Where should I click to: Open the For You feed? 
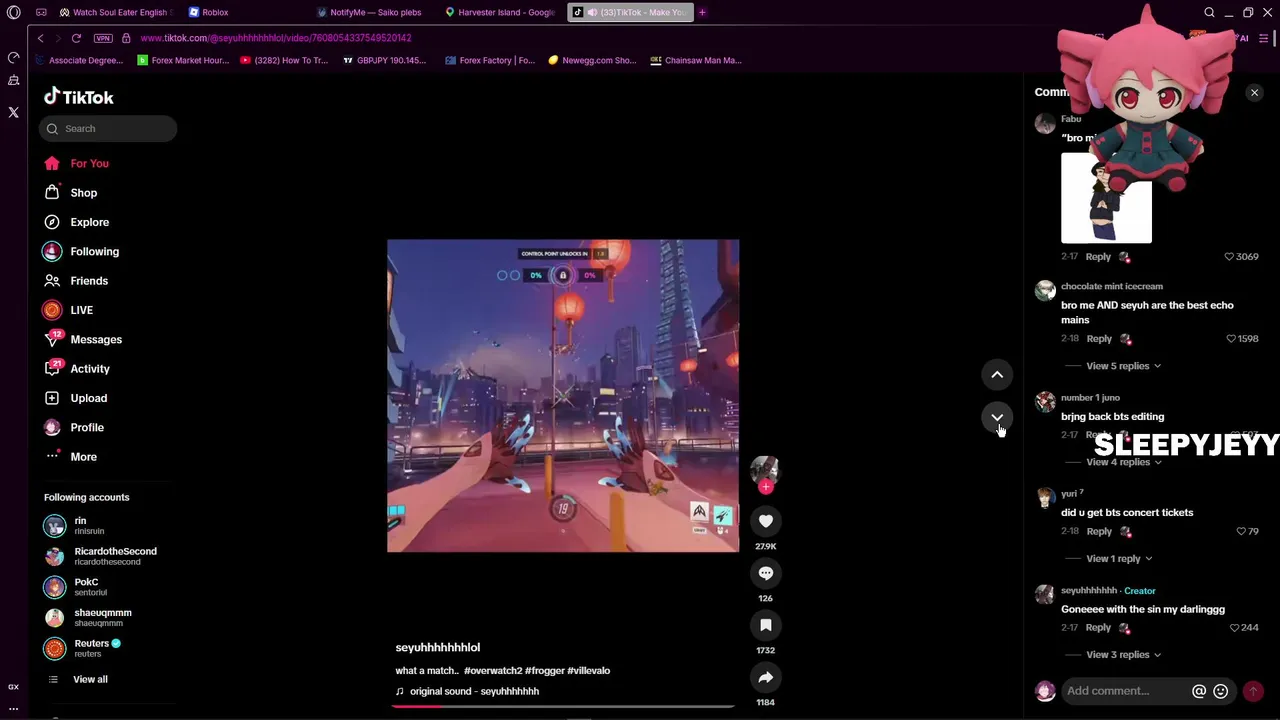tap(89, 163)
